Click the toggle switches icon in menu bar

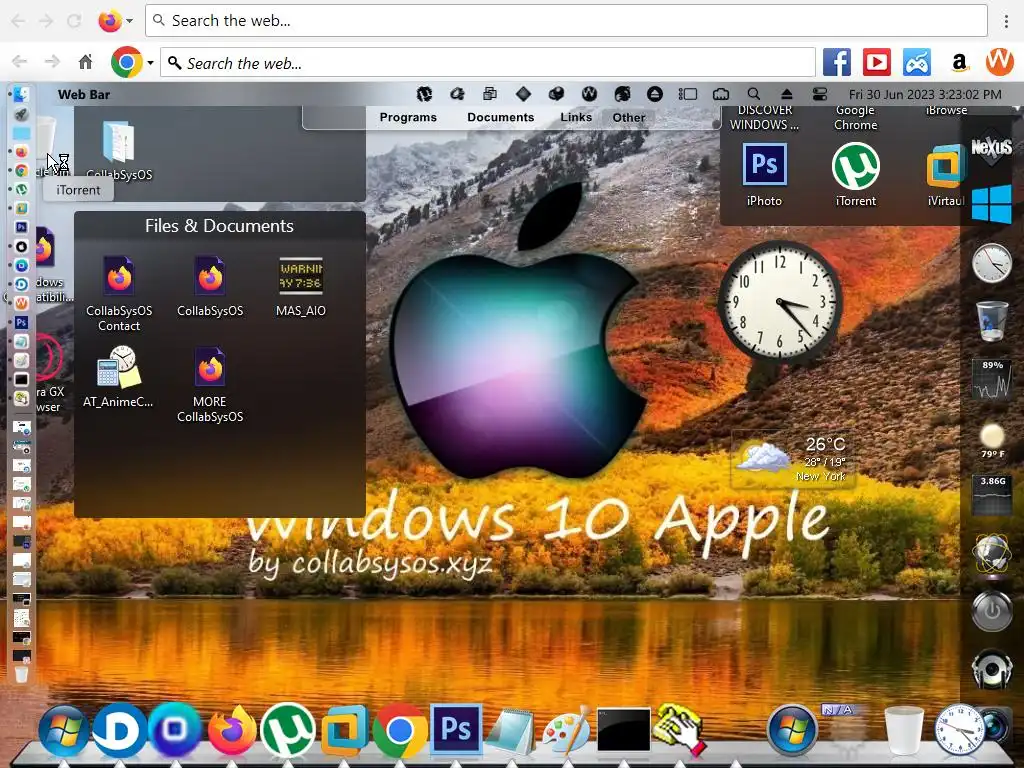click(820, 94)
